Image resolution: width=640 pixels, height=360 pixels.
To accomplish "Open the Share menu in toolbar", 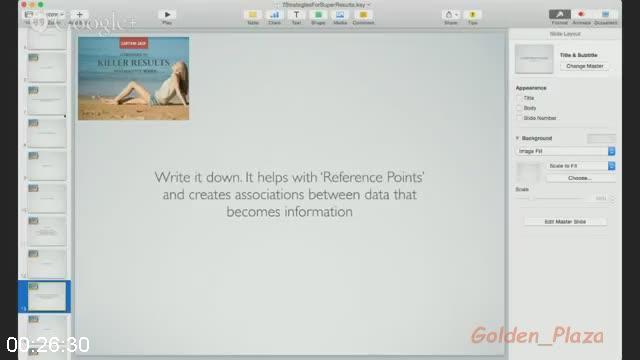I will [x=451, y=15].
